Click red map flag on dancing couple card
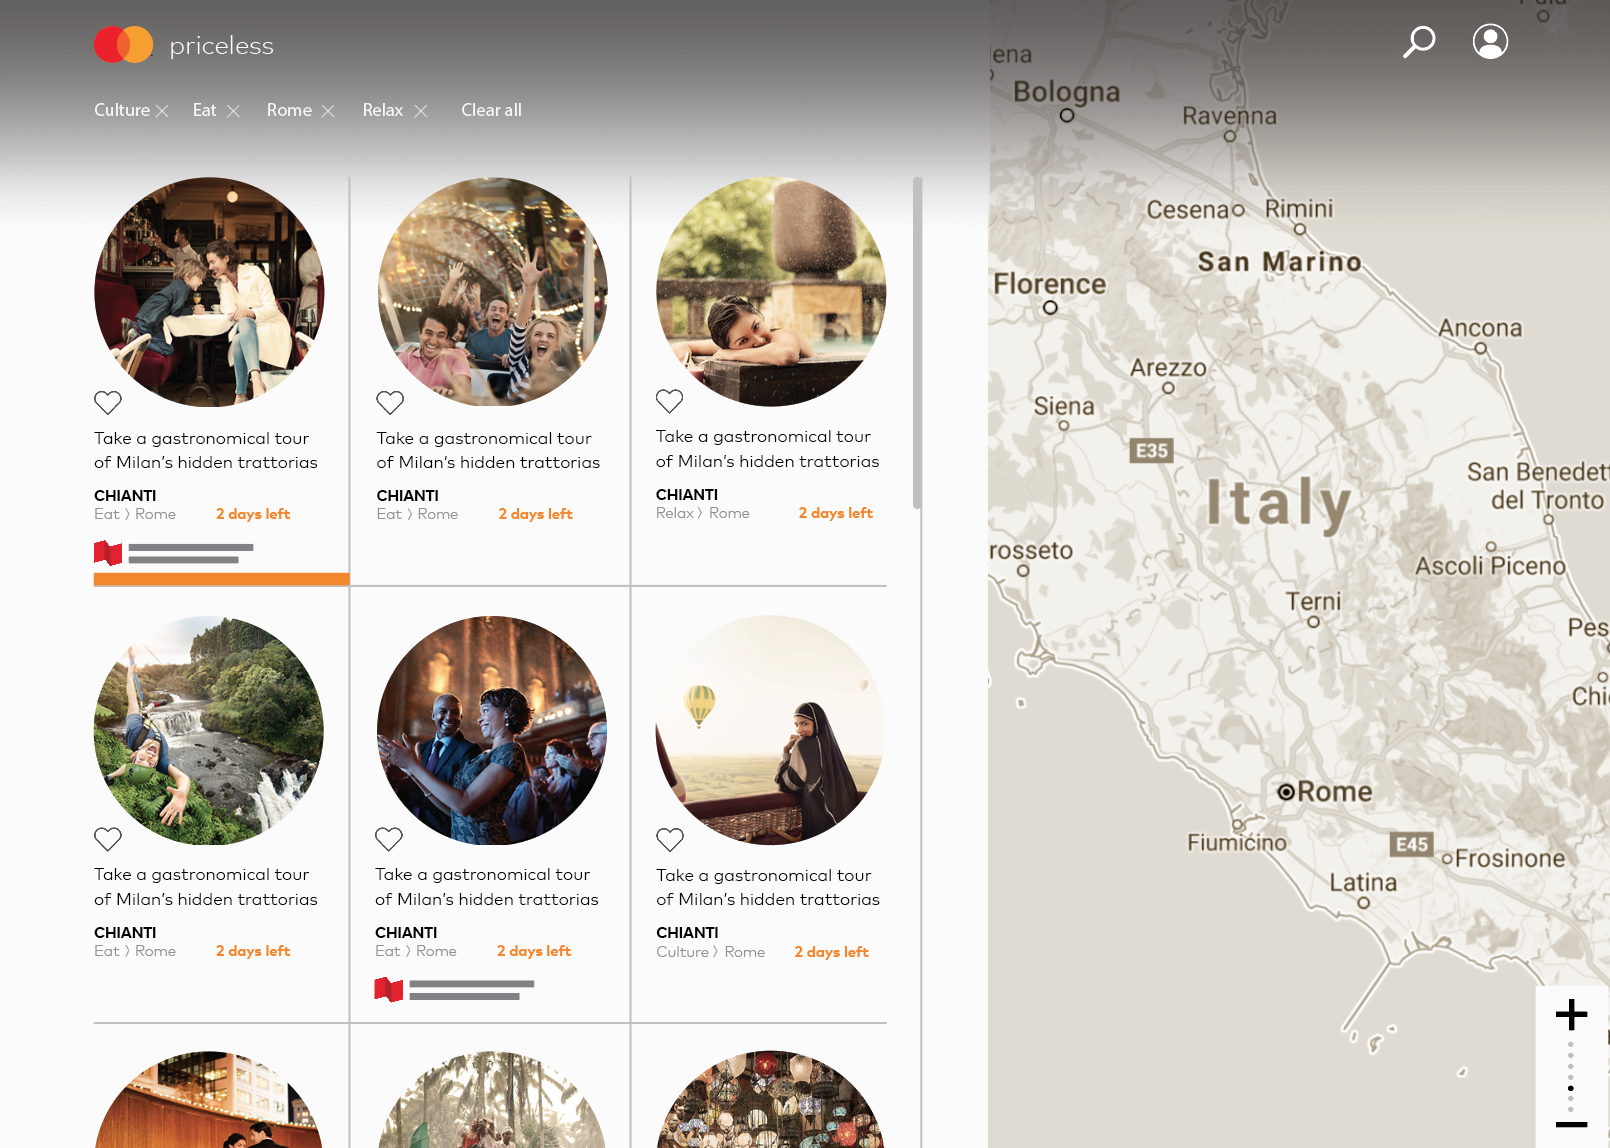The image size is (1610, 1148). coord(388,990)
